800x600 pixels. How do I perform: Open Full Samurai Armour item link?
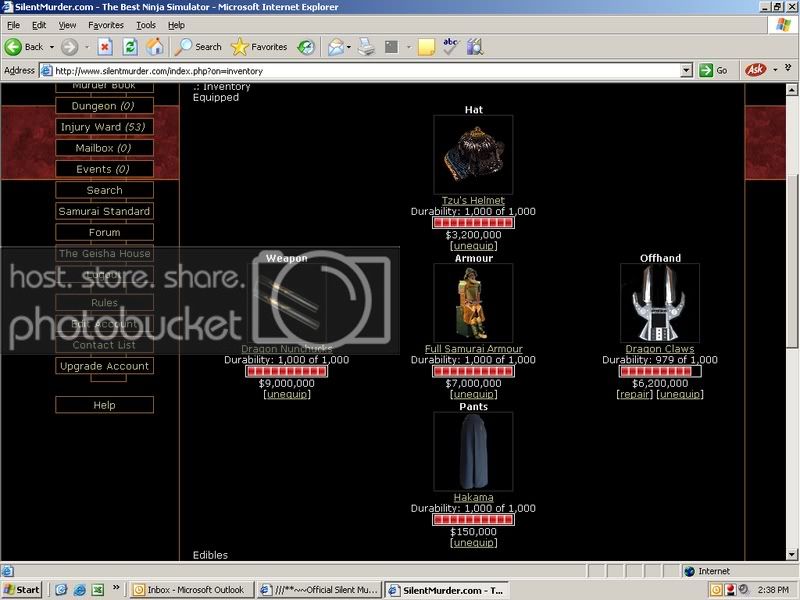[x=473, y=349]
